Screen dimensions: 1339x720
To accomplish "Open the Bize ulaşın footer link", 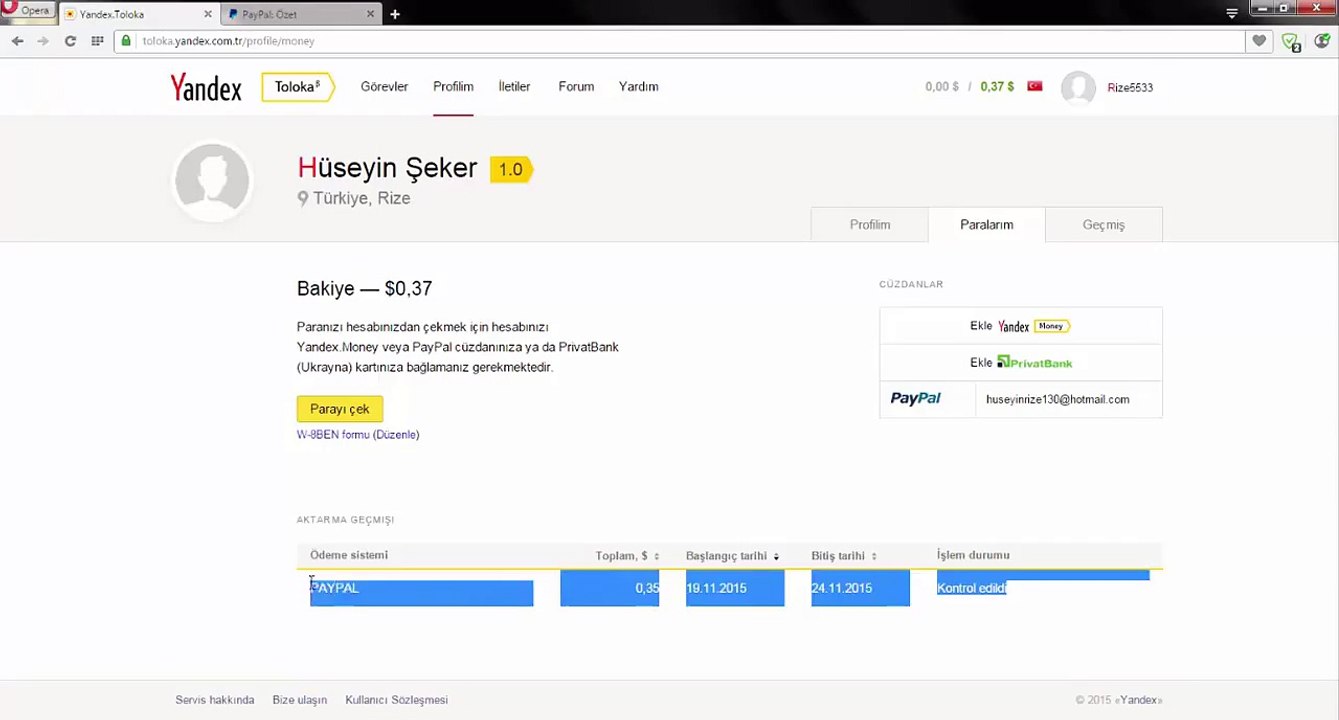I will pyautogui.click(x=300, y=700).
